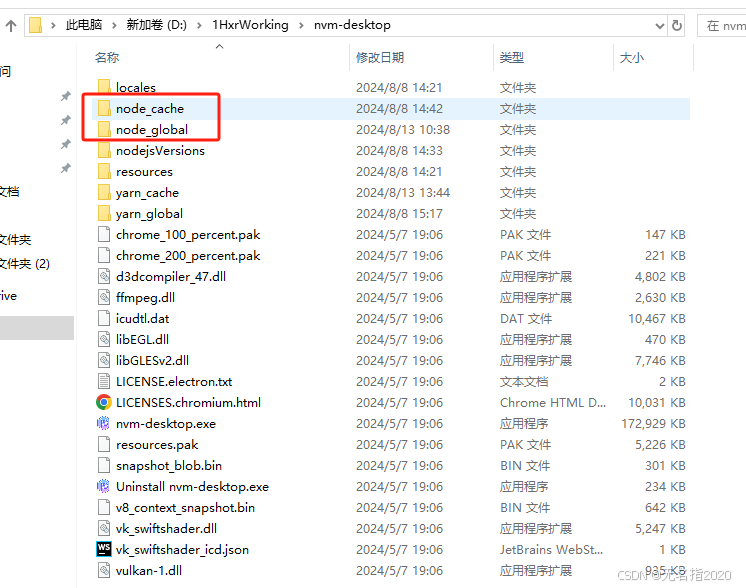Click size 10,467 KB of icudtl.dat
The height and width of the screenshot is (588, 746).
657,318
